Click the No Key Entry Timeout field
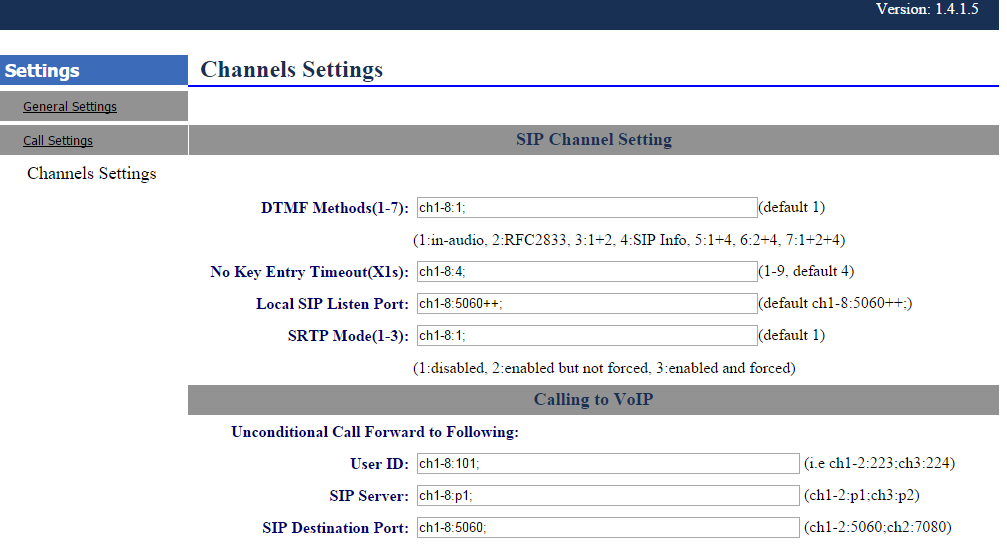This screenshot has width=1007, height=551. pyautogui.click(x=586, y=271)
